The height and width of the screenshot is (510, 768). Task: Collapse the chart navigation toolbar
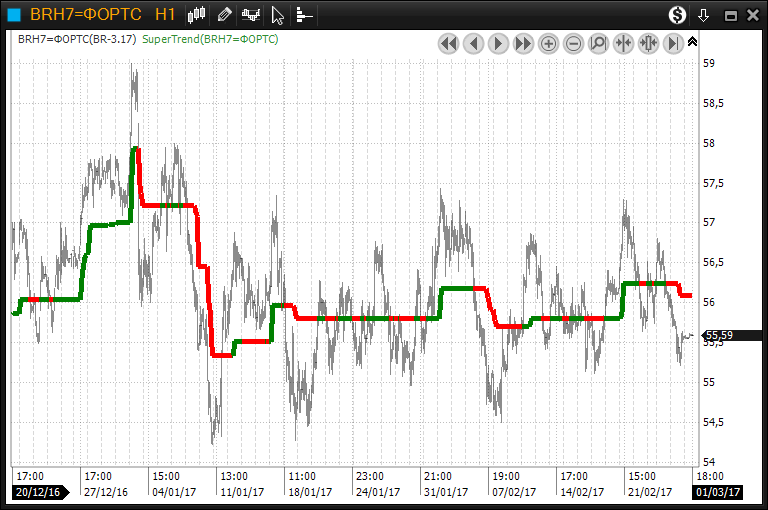(692, 41)
